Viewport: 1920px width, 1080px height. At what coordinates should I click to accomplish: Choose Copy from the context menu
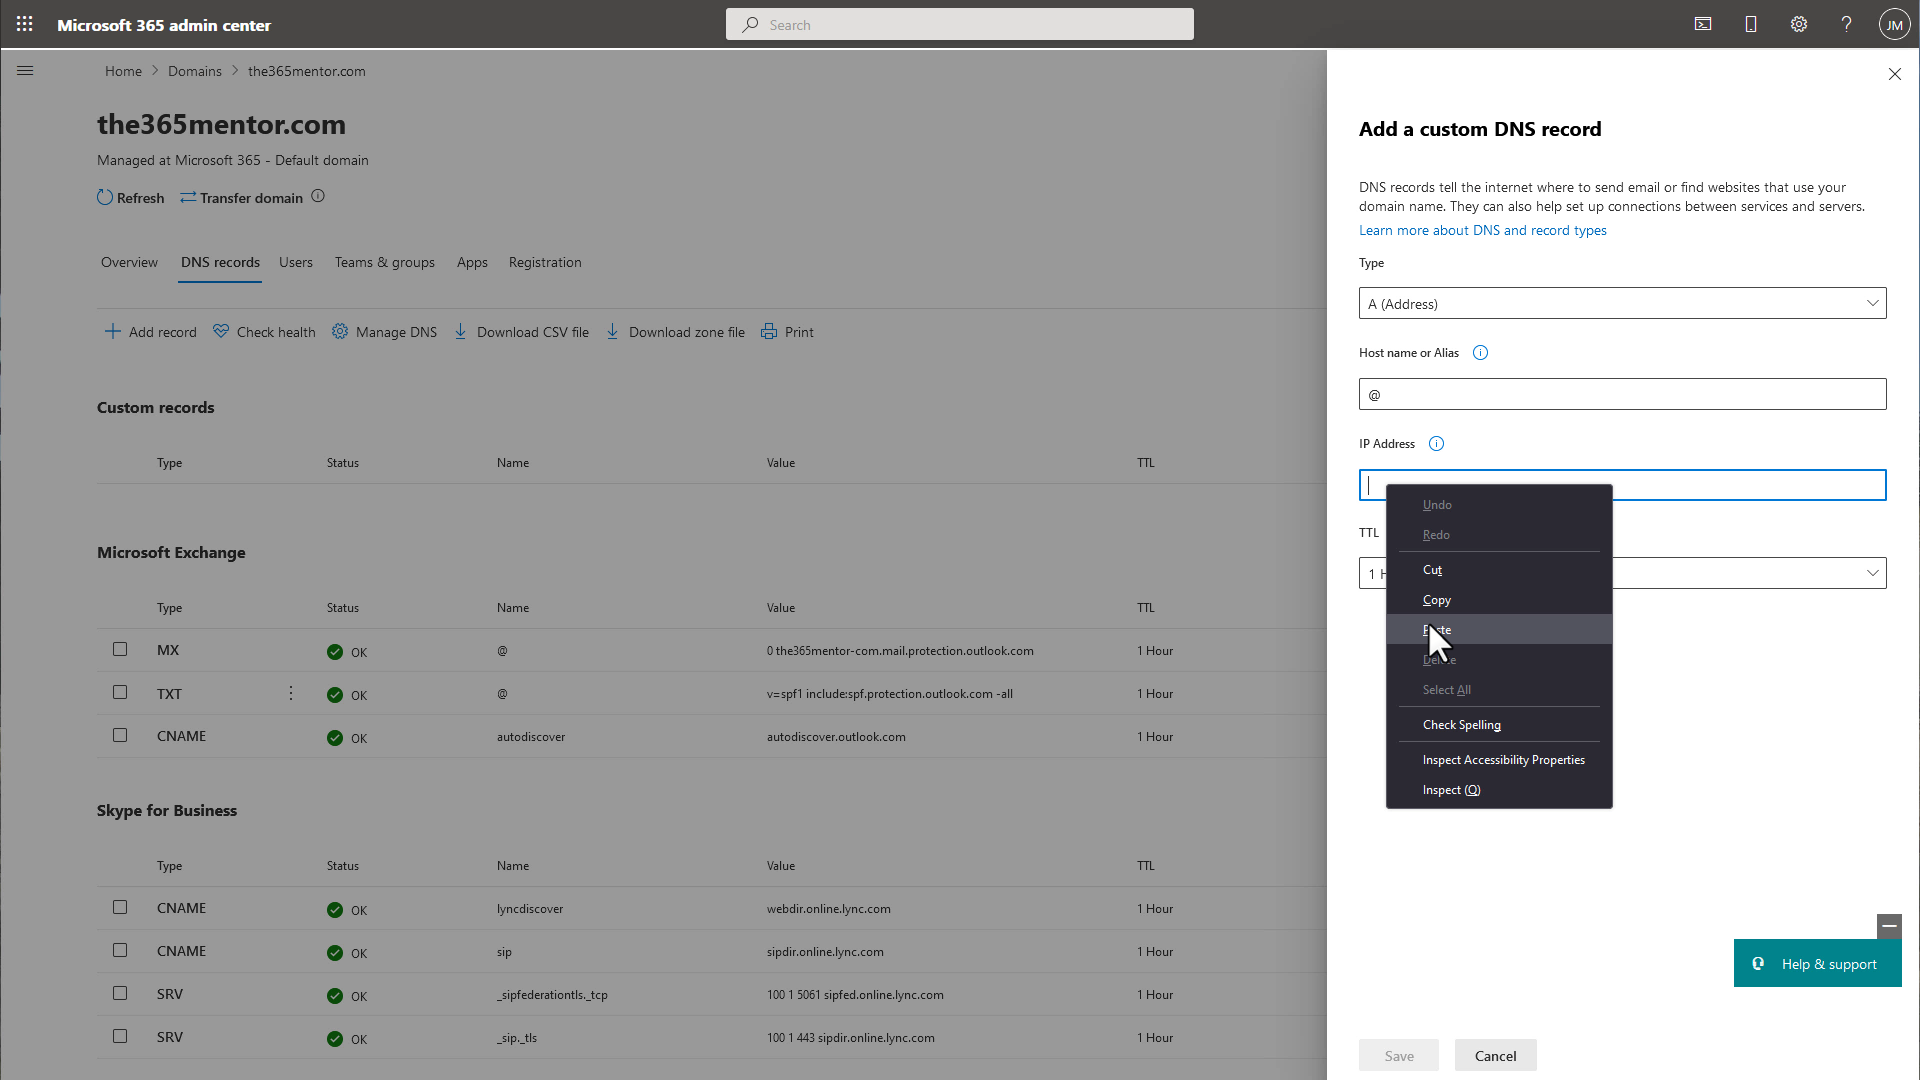point(1499,599)
